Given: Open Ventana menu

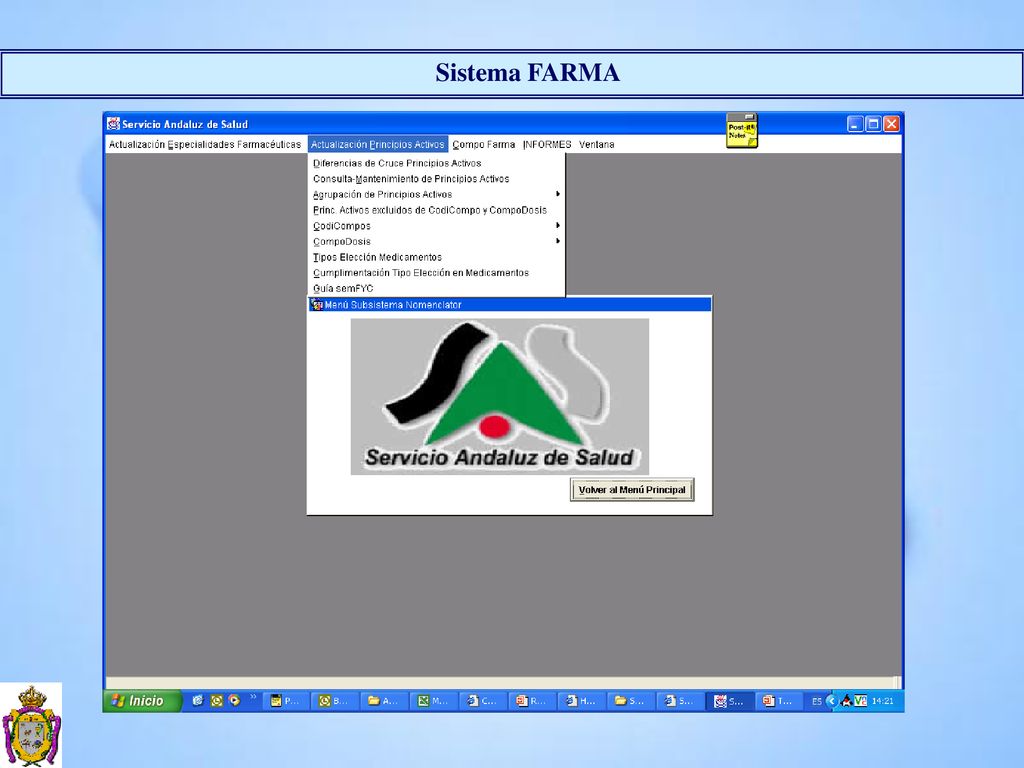Looking at the screenshot, I should tap(596, 144).
